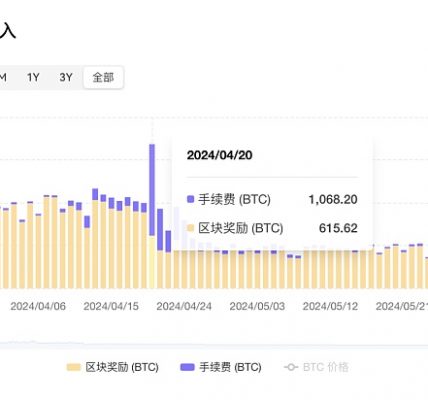
Task: Click the 2024/04/06 x-axis date label
Action: (x=38, y=306)
